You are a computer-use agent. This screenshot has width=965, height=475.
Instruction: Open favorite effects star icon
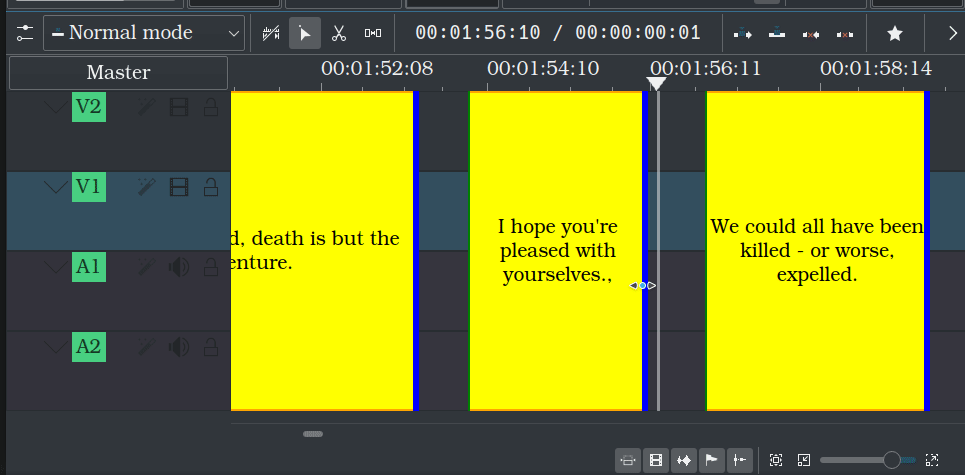(895, 33)
